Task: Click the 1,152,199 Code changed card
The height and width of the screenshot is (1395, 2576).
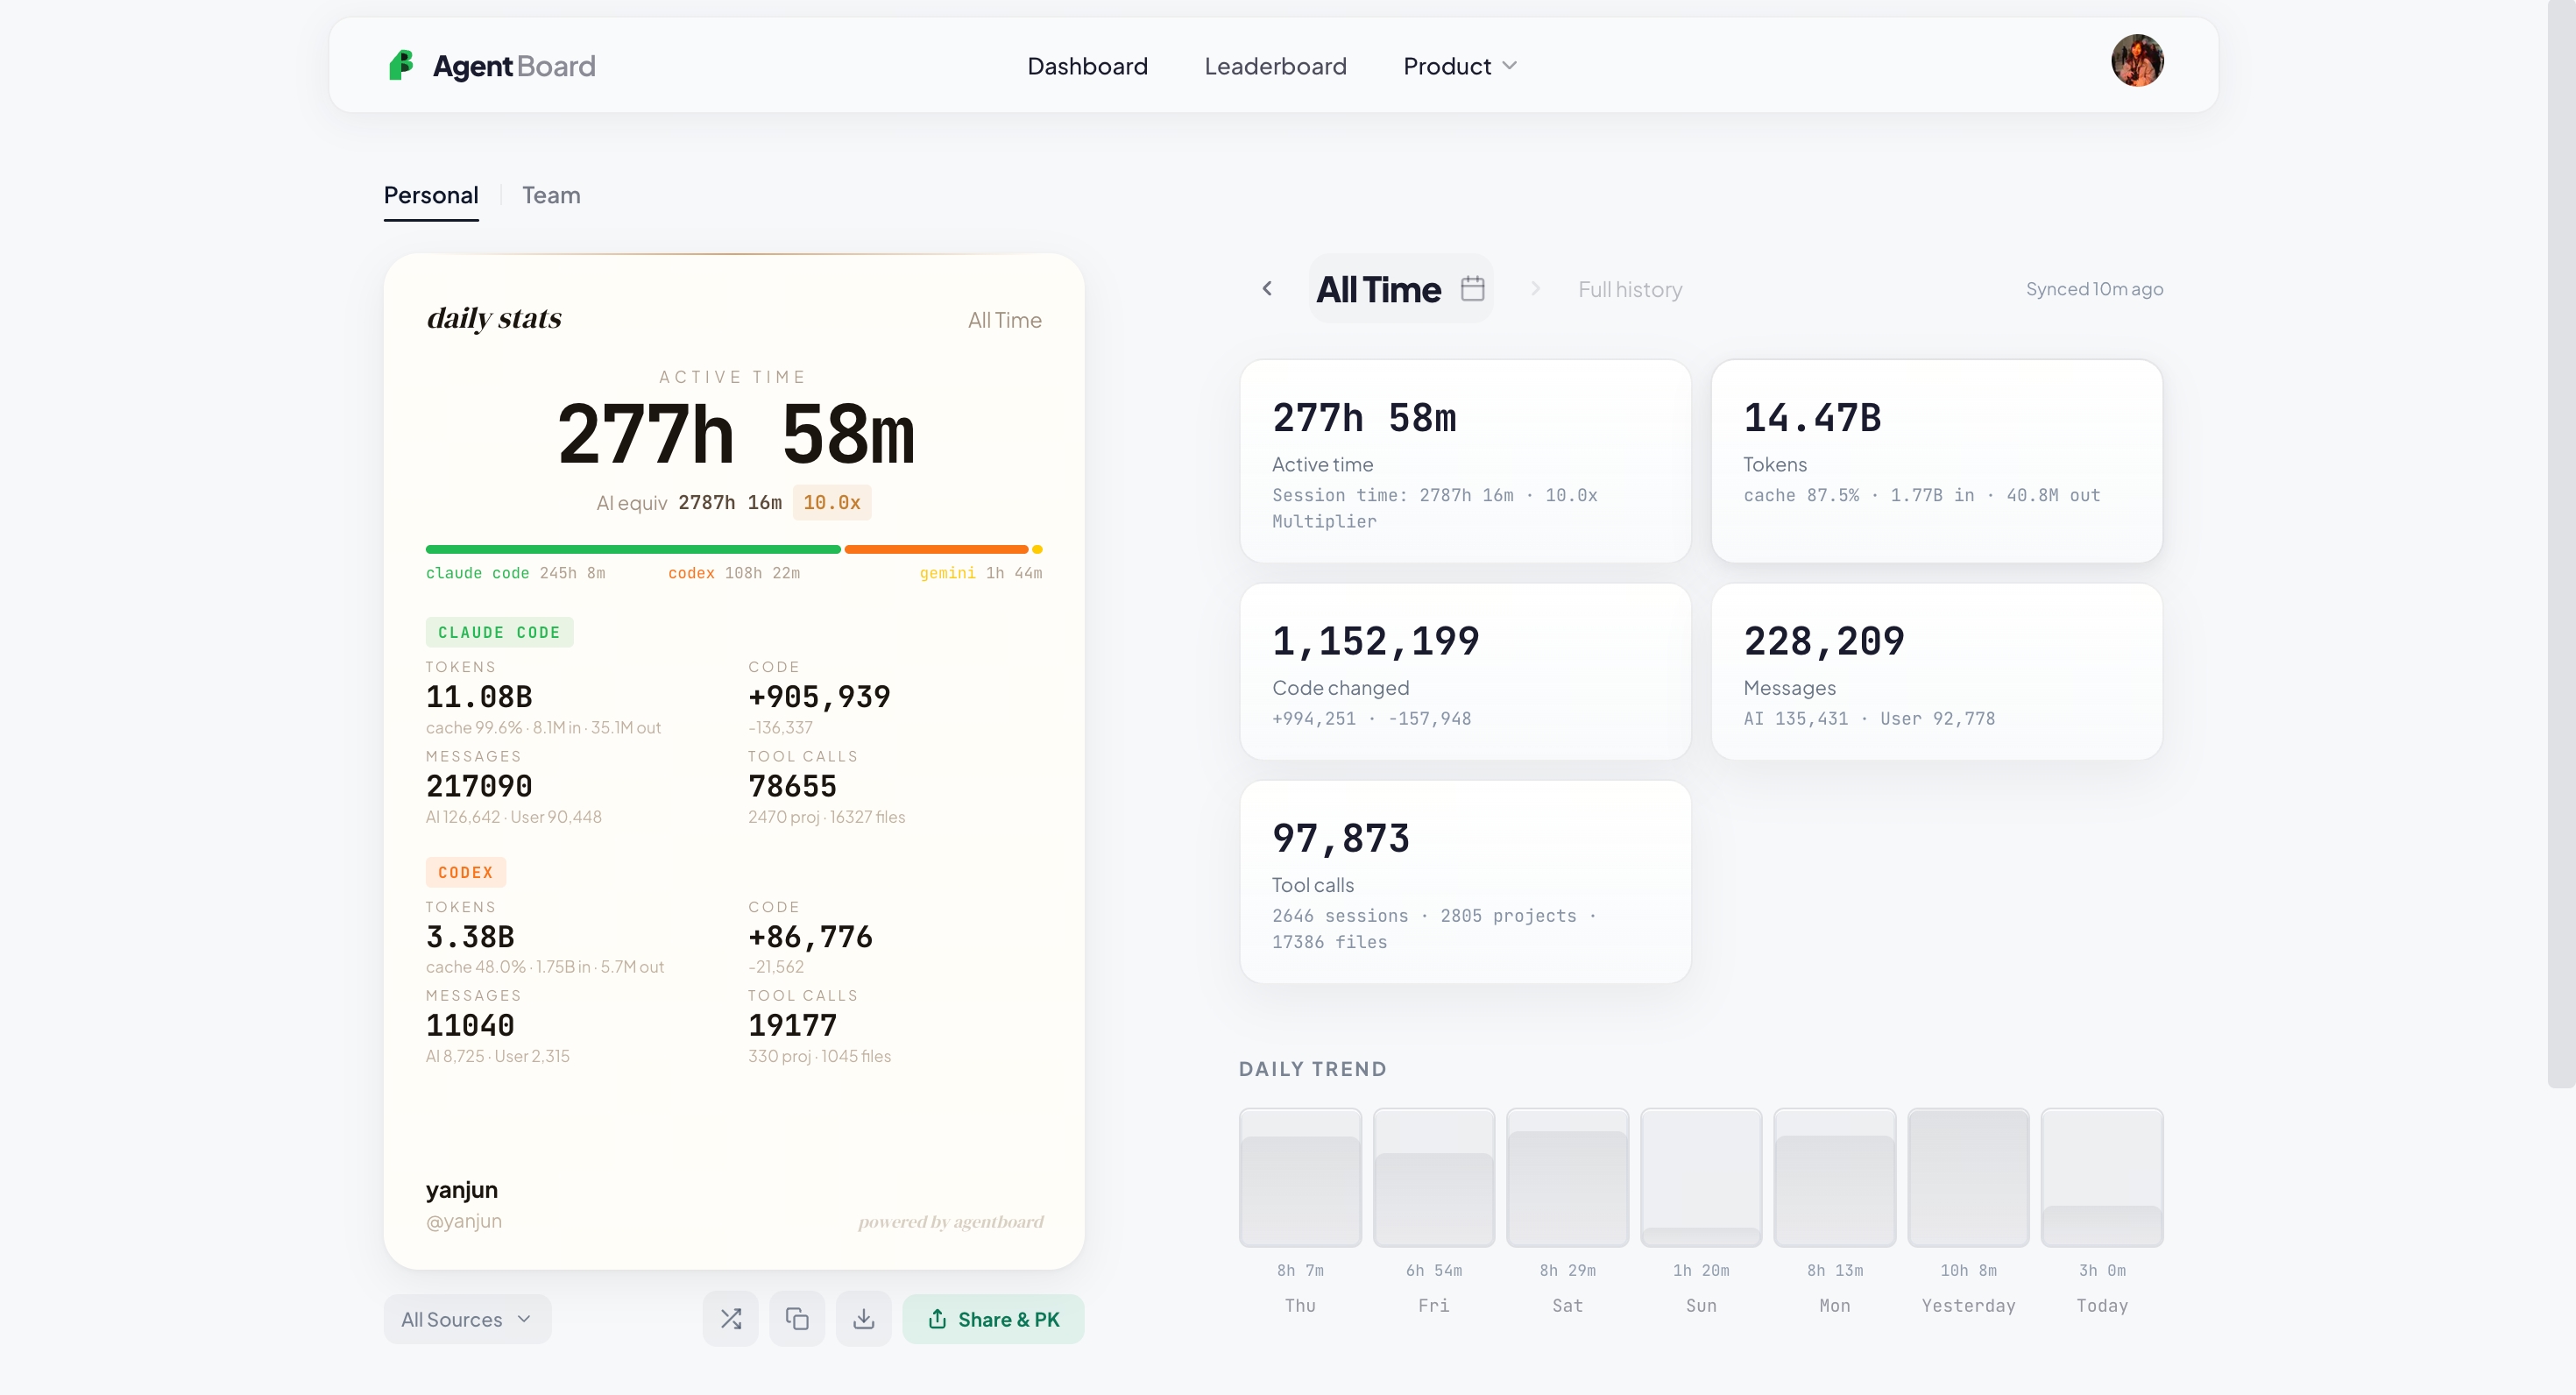Action: tap(1465, 672)
